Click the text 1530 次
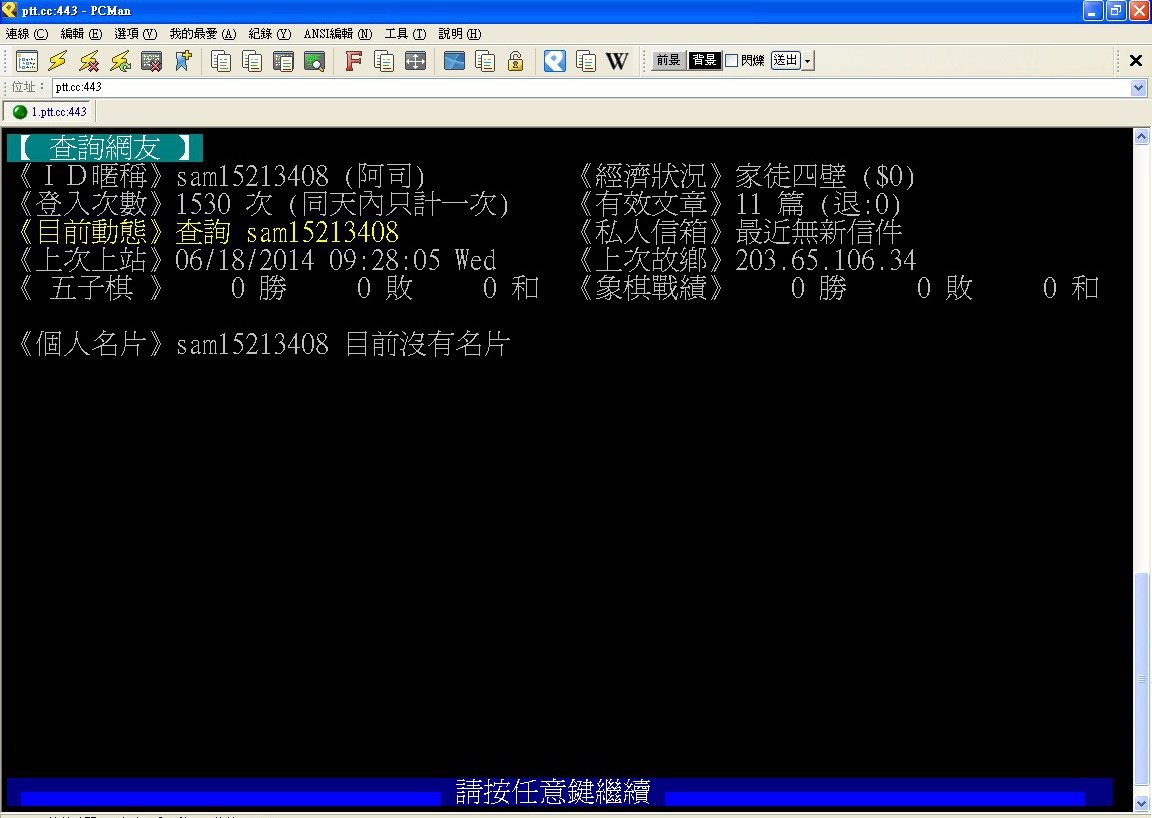The height and width of the screenshot is (818, 1152). tap(224, 204)
